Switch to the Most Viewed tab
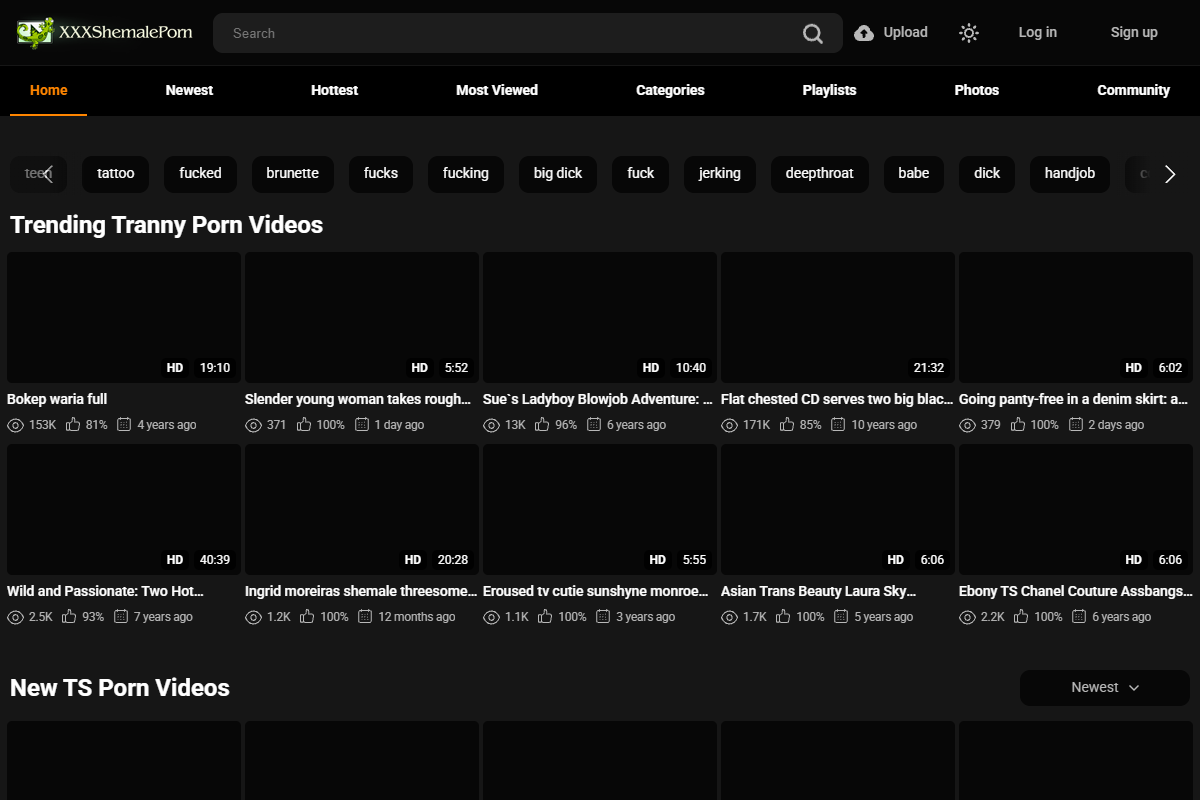 coord(497,90)
